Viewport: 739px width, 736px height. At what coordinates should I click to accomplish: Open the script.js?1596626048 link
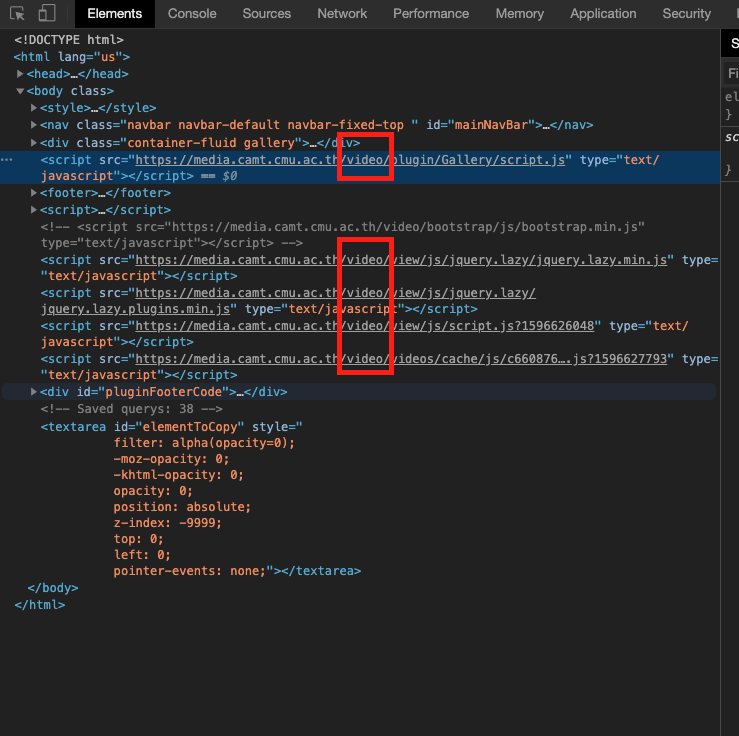[365, 326]
